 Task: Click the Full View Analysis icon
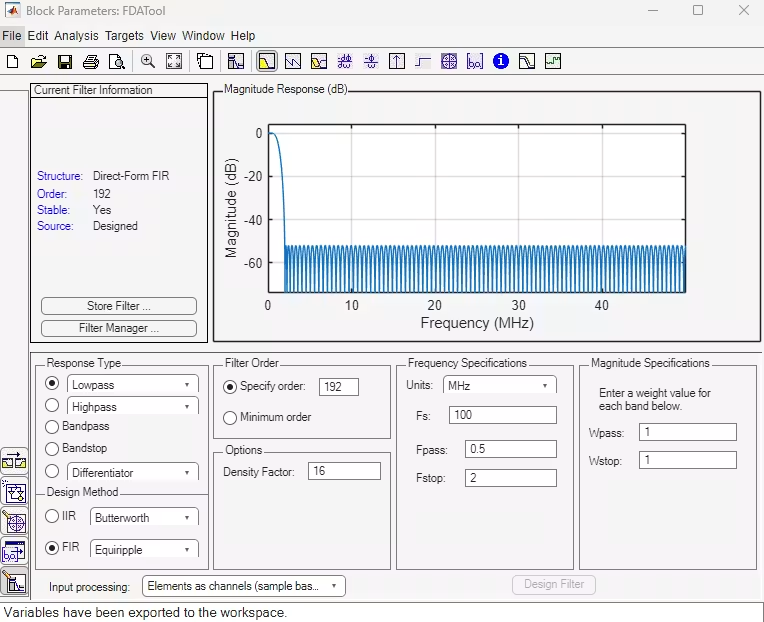click(x=205, y=61)
